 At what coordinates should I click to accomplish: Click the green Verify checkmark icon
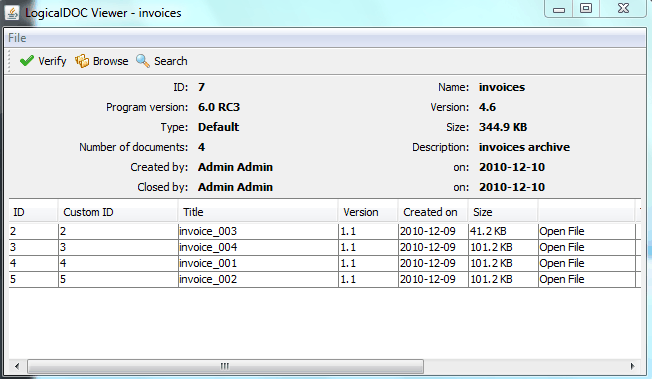click(27, 61)
